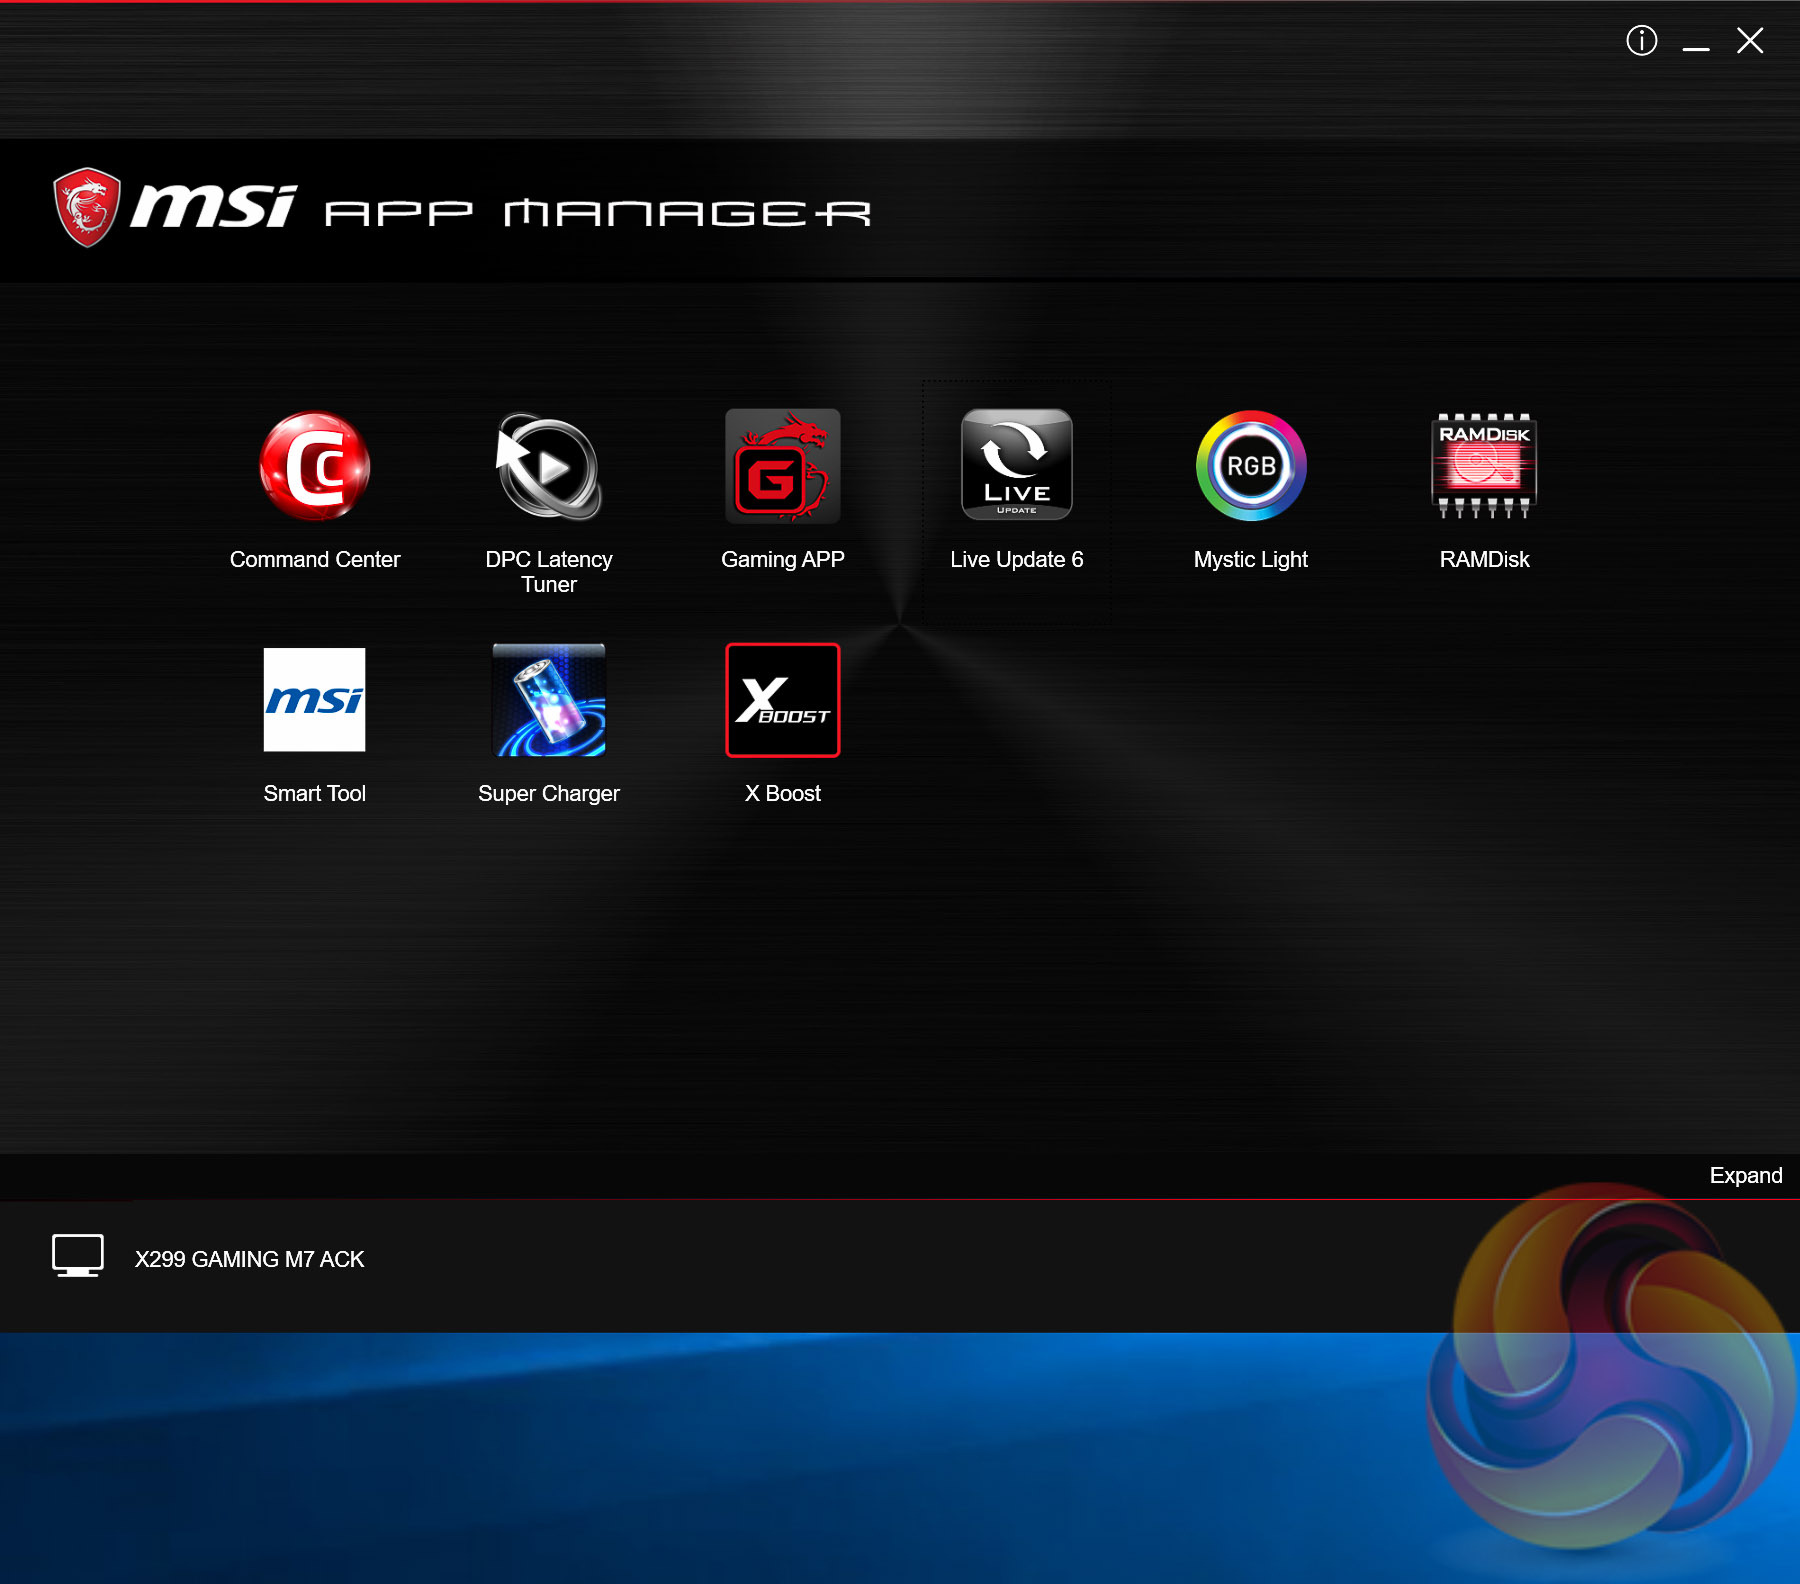The image size is (1800, 1584).
Task: Open the Gaming APP dragon icon
Action: point(782,466)
